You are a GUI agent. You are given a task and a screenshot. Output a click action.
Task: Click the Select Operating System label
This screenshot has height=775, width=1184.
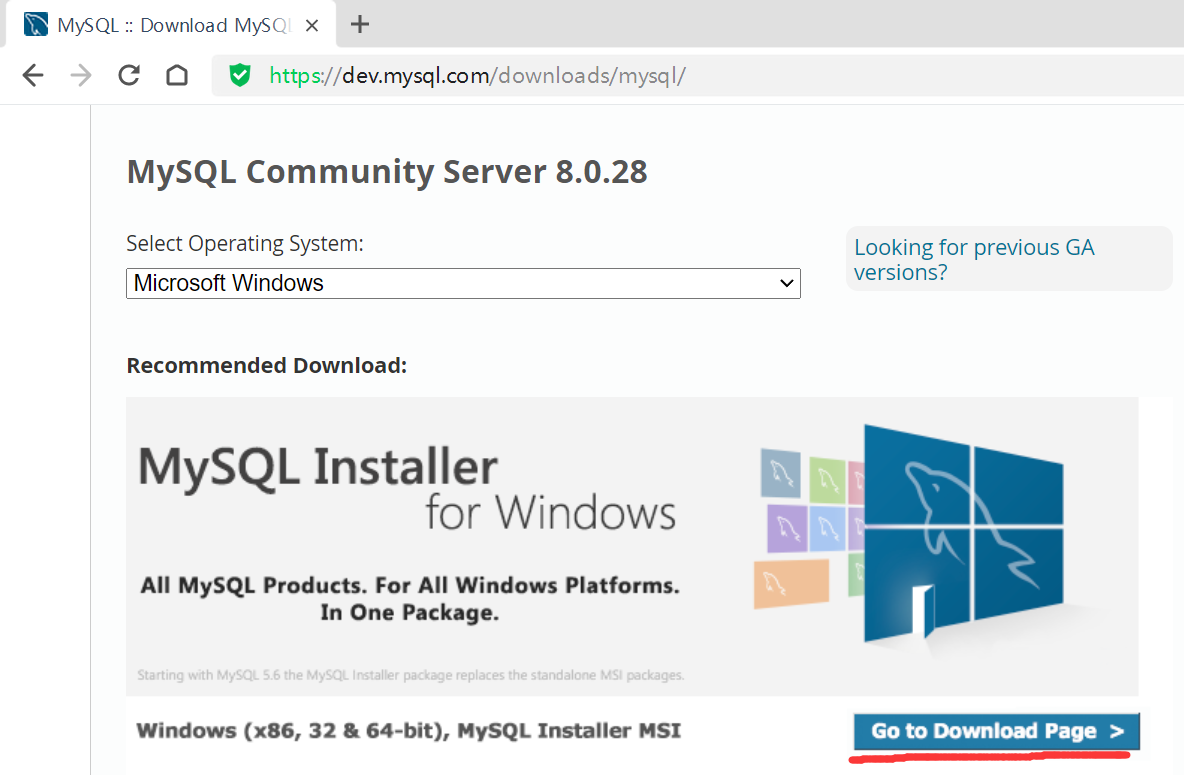pos(245,244)
